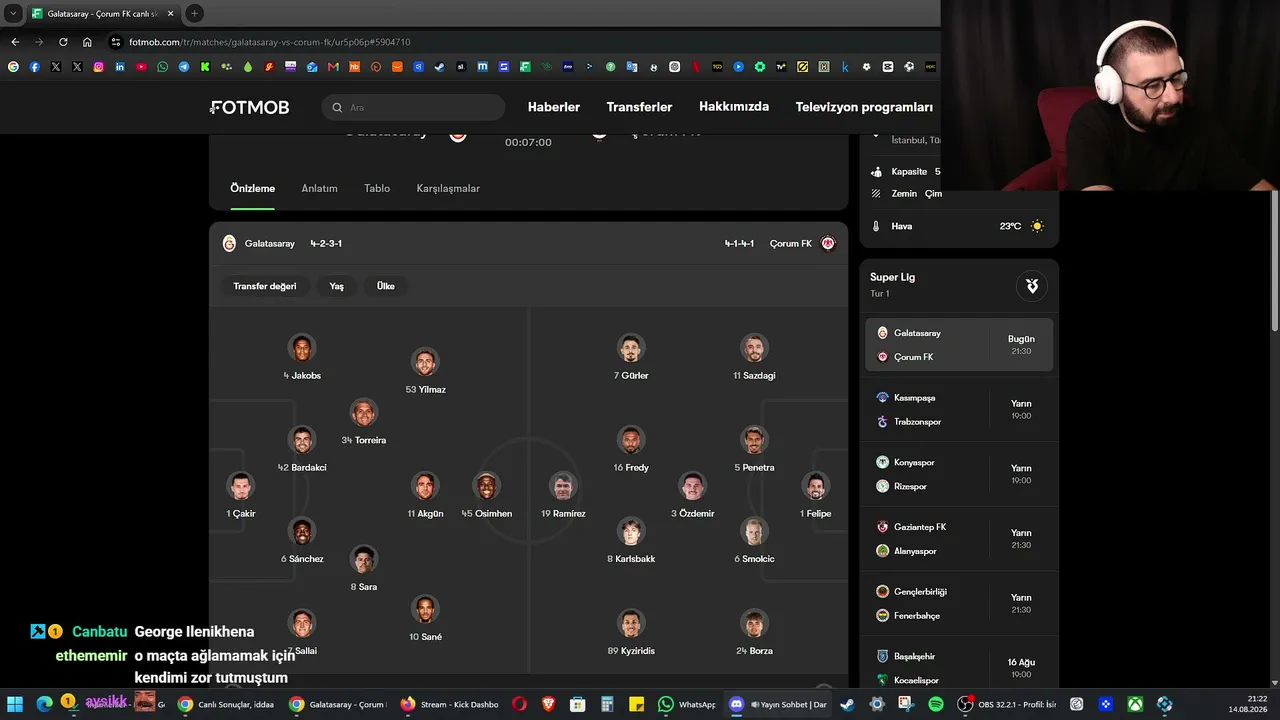Open Televizyon programları menu
Viewport: 1280px width, 720px height.
click(864, 107)
